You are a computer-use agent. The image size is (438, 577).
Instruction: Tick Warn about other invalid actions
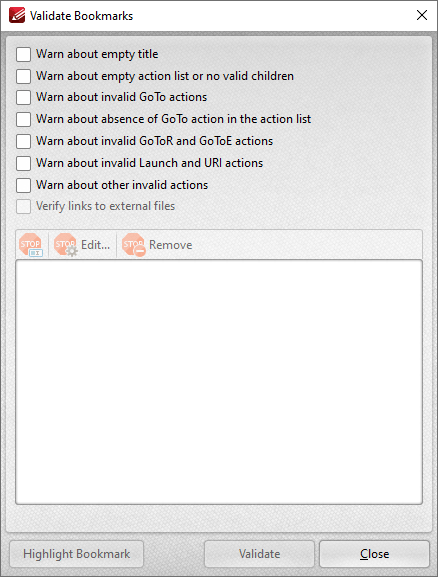tap(23, 185)
